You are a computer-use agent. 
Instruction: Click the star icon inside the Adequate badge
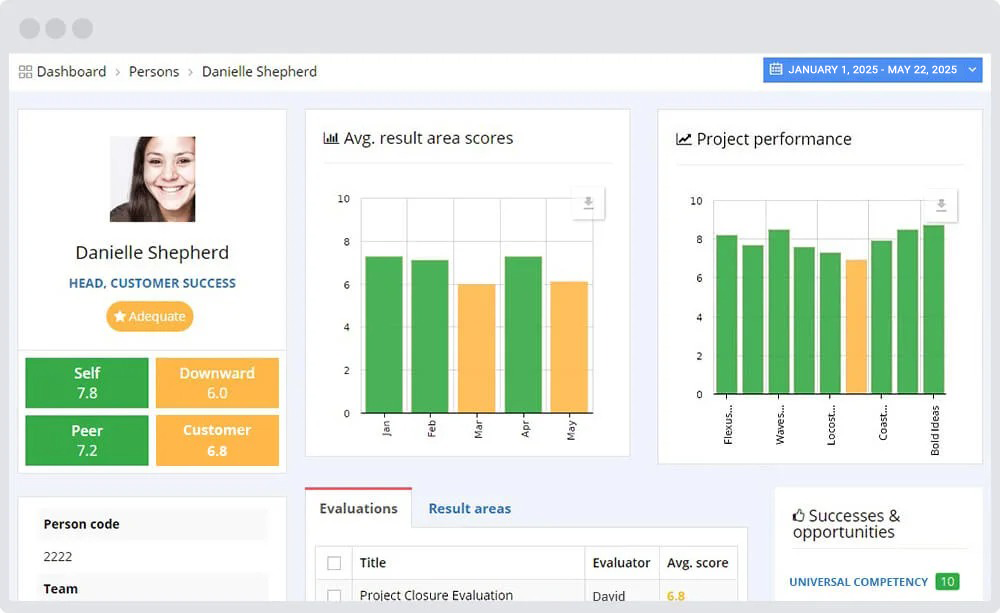point(121,316)
